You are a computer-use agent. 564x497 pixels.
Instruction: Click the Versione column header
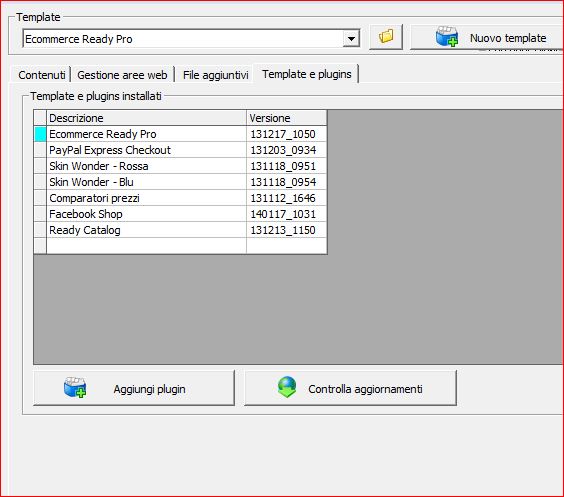tap(287, 118)
